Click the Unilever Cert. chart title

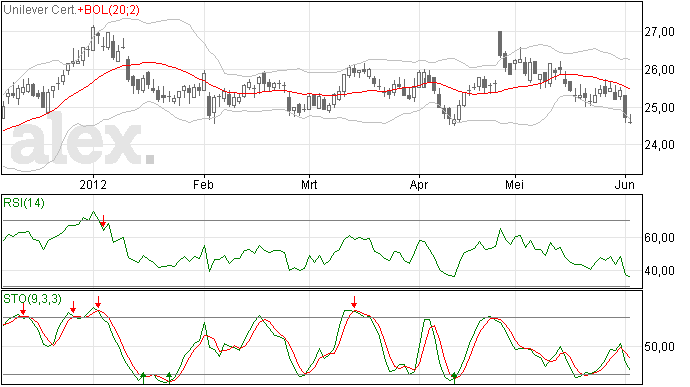40,10
